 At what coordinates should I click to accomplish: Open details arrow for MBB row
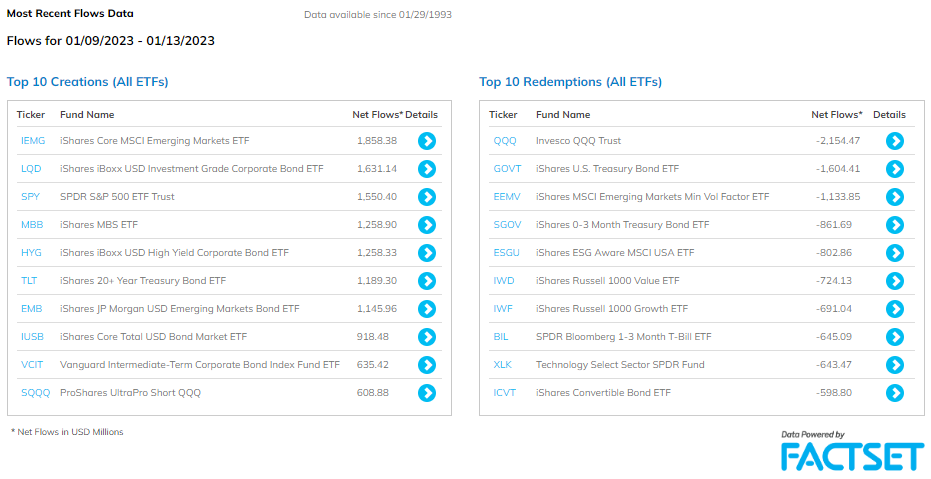coord(427,225)
